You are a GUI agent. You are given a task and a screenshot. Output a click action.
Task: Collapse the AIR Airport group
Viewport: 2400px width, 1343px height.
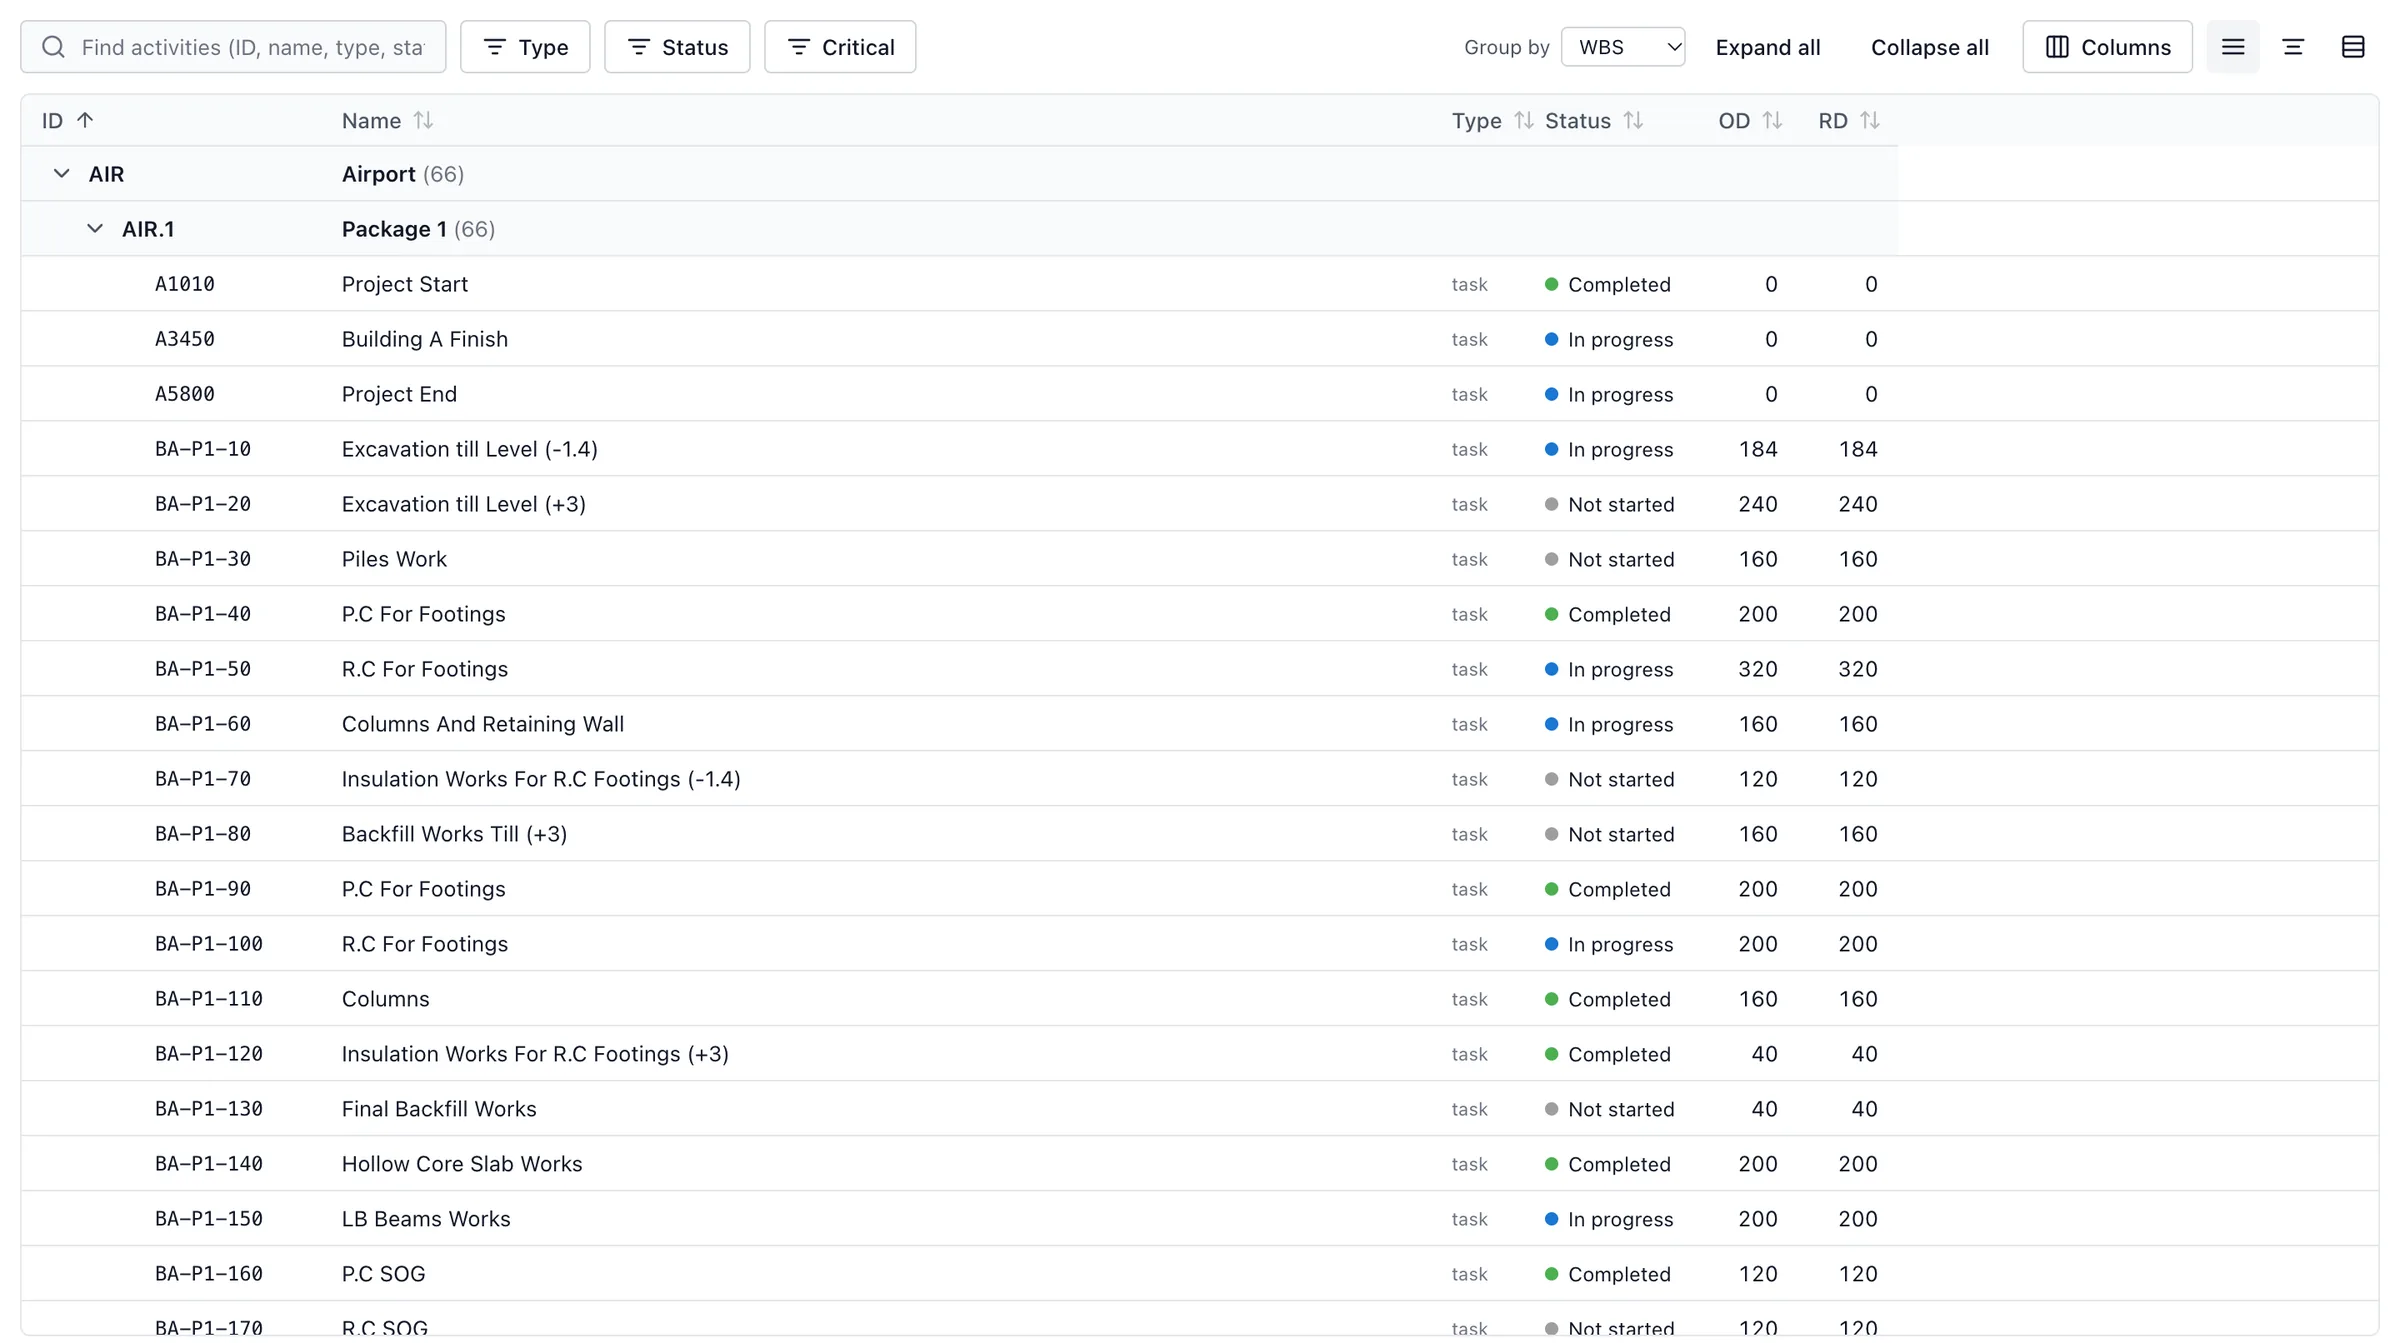click(x=62, y=174)
